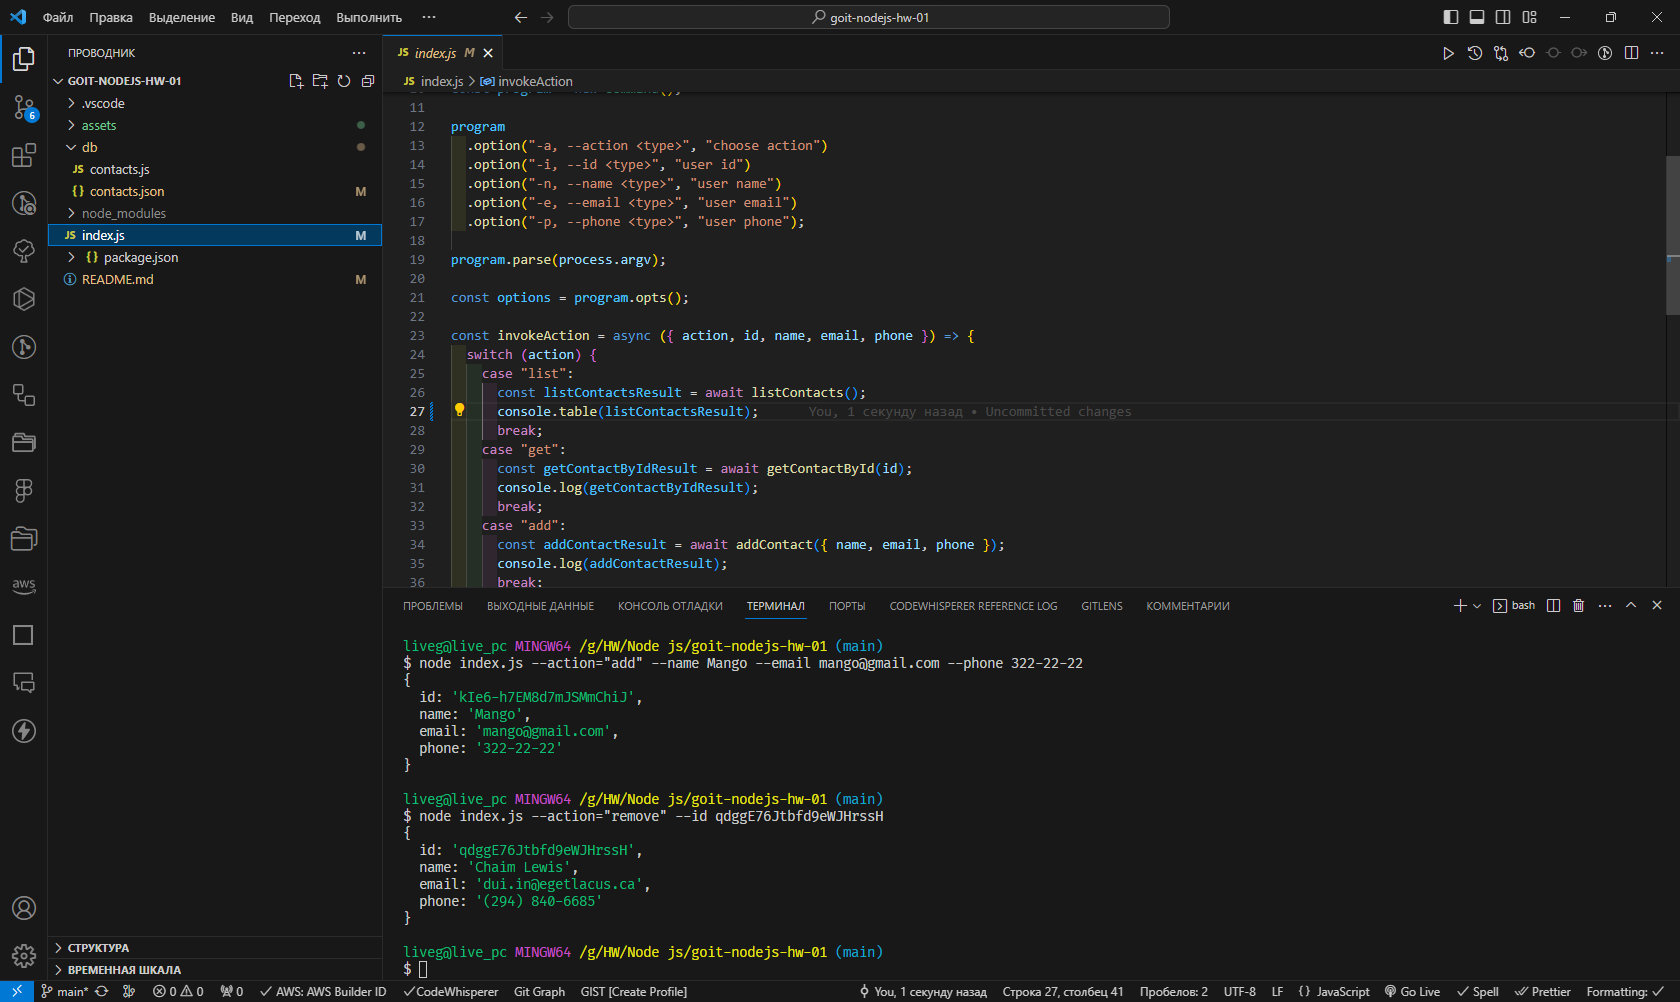Open the AWS toolkit sidebar icon

pos(24,586)
